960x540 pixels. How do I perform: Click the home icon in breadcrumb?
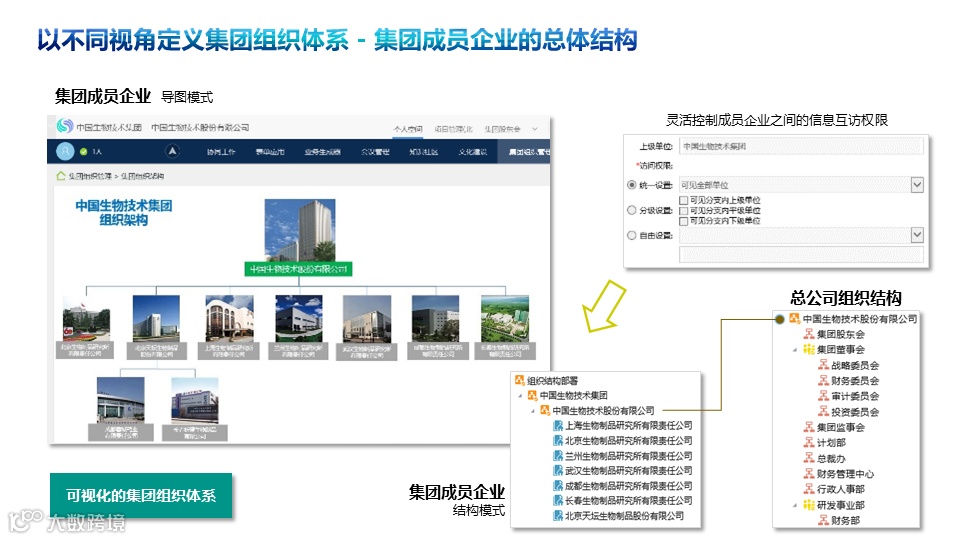point(61,176)
